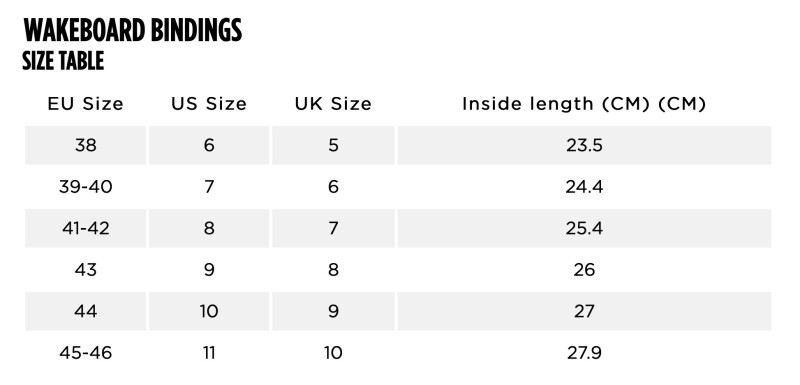Viewport: 800px width, 385px height.
Task: Click UK size 5 cell
Action: pyautogui.click(x=333, y=145)
